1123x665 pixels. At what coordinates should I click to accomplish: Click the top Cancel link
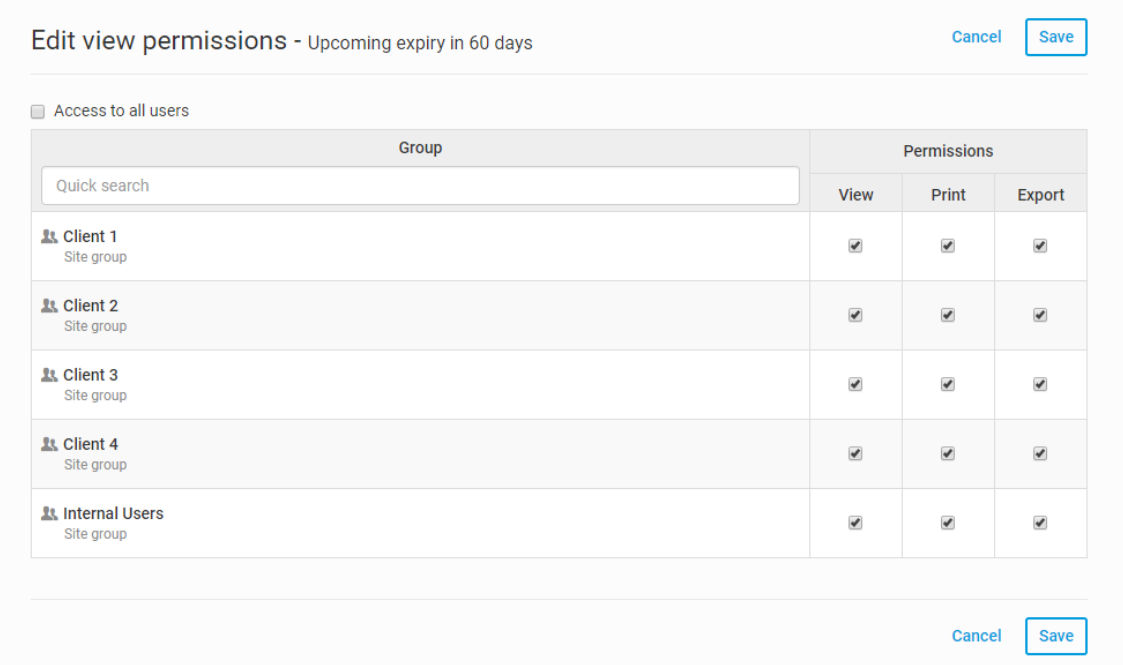(976, 37)
